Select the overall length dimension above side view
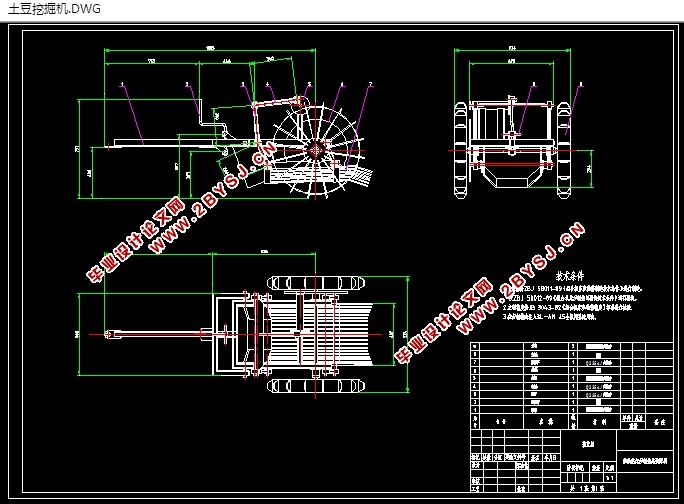 point(210,49)
